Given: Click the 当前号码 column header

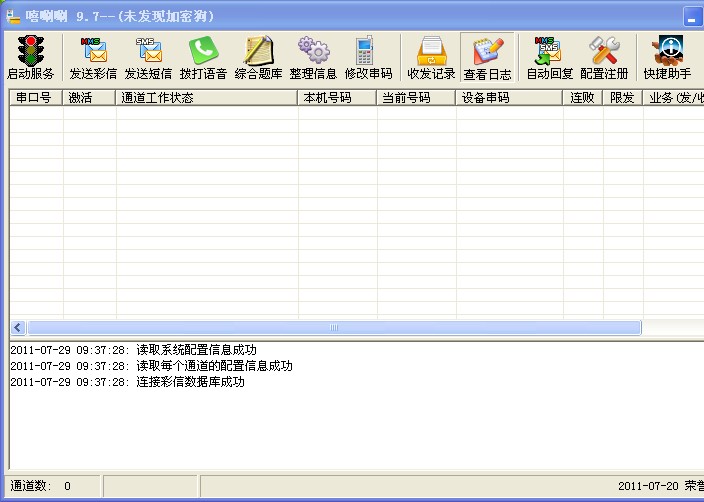Looking at the screenshot, I should 416,97.
